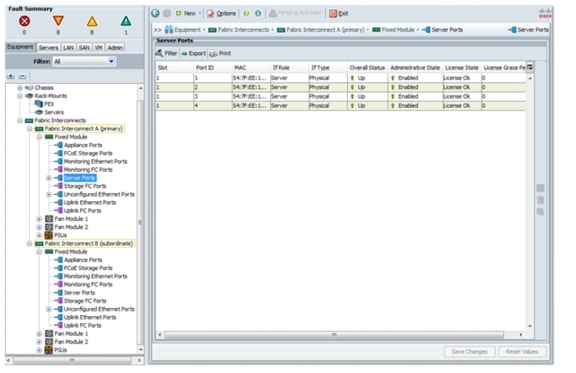Select Appliance Ports under Fabric Interconnect A

83,145
